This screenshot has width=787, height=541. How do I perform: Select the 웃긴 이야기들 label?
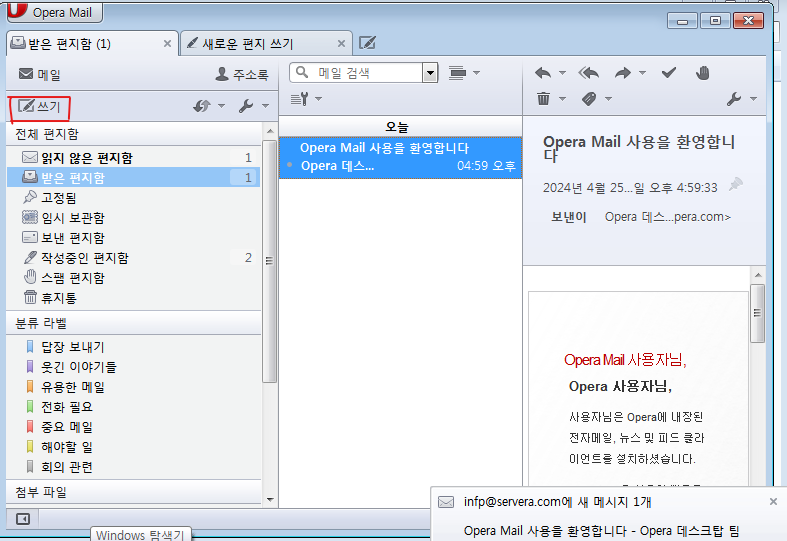click(134, 367)
